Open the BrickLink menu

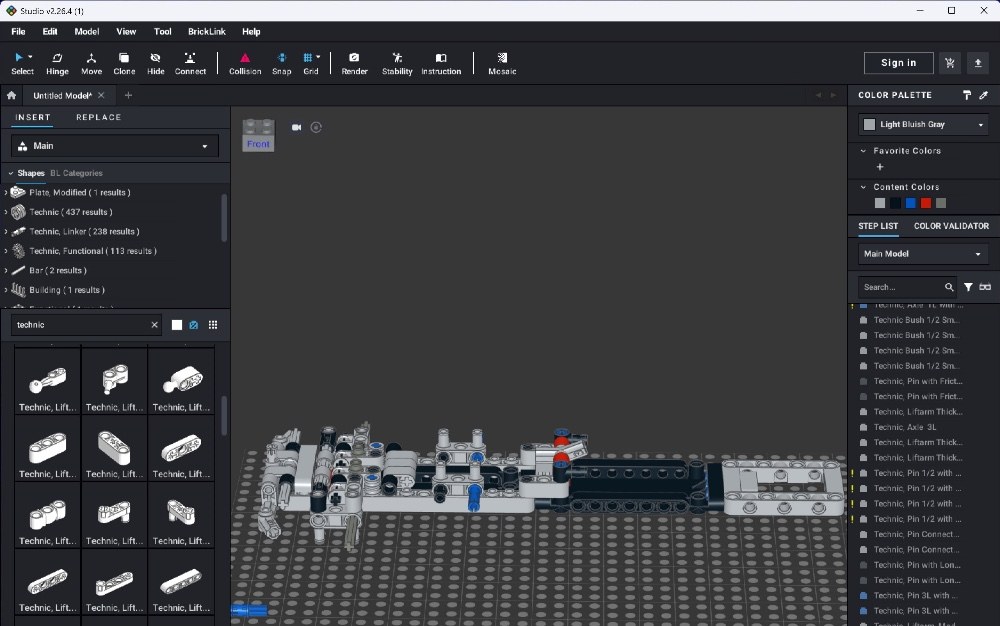207,31
